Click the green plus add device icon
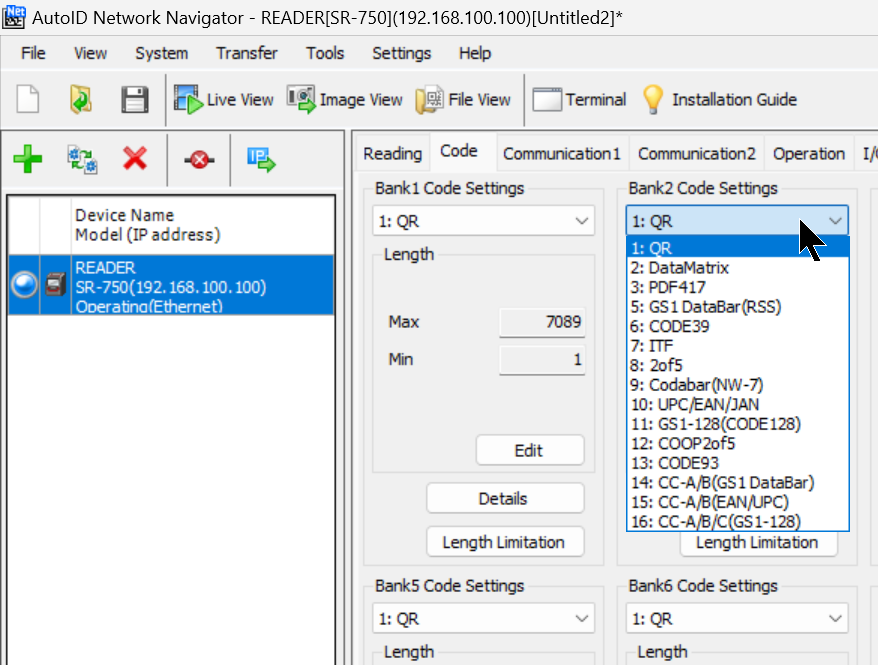This screenshot has width=878, height=665. click(27, 160)
